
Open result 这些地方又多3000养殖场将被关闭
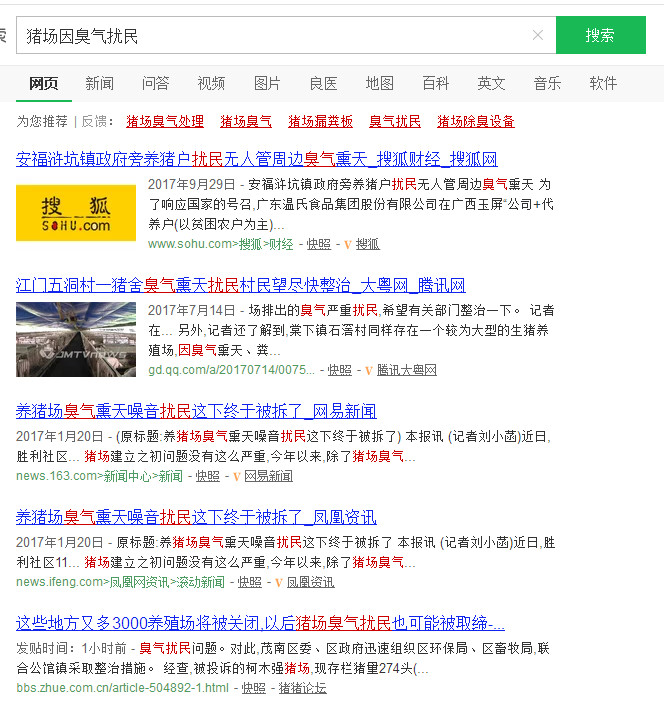(x=260, y=623)
